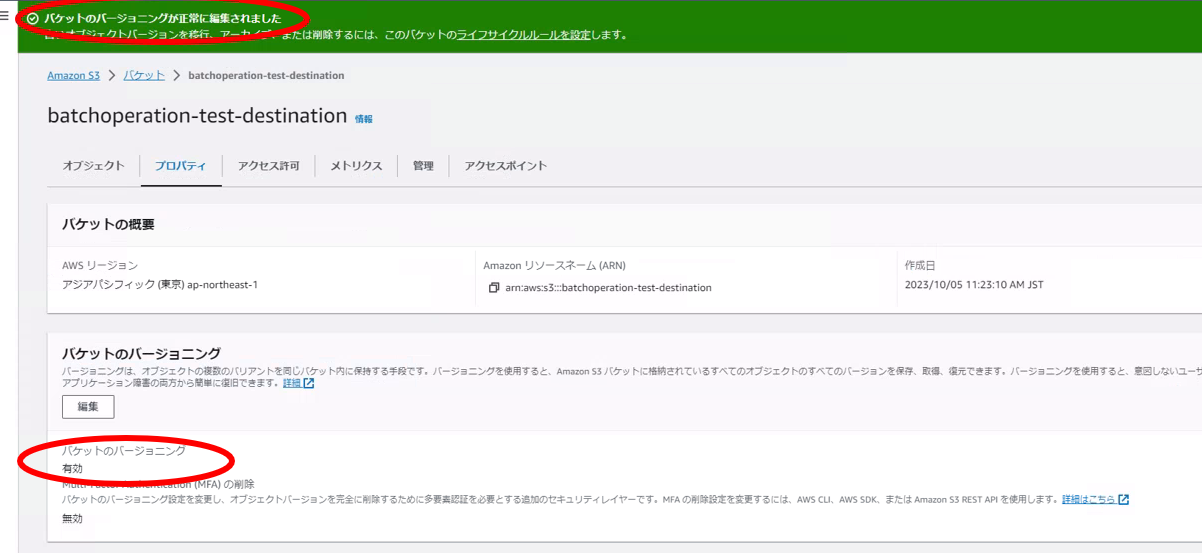Select the プロパティ tab
Screen dimensions: 1202x553
[180, 166]
